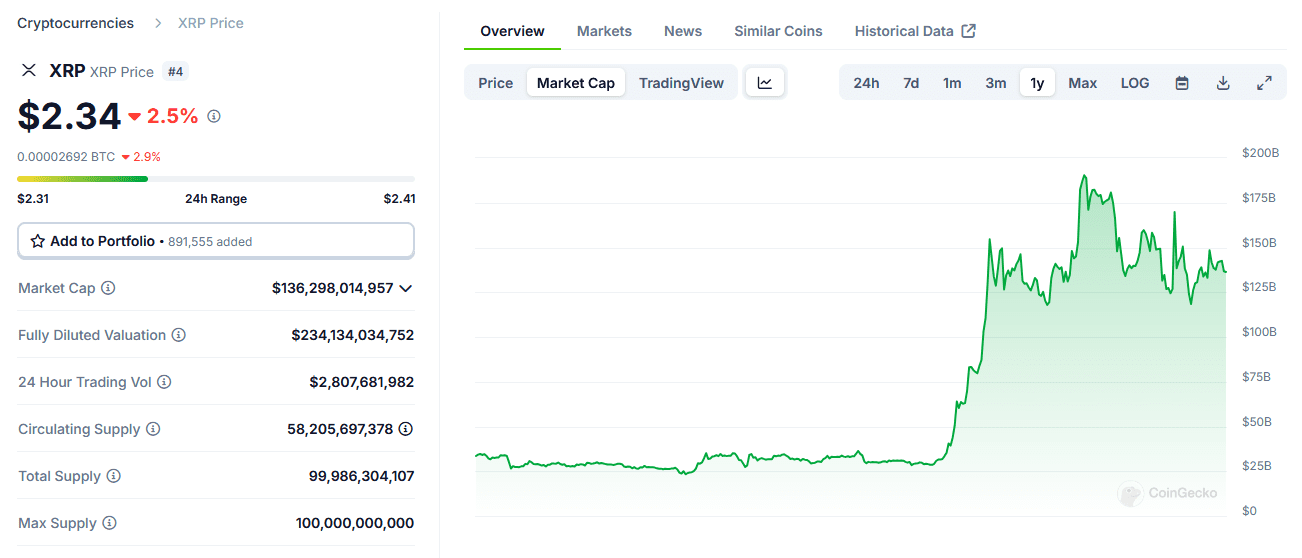Click the line chart type icon
The width and height of the screenshot is (1302, 558).
click(765, 83)
